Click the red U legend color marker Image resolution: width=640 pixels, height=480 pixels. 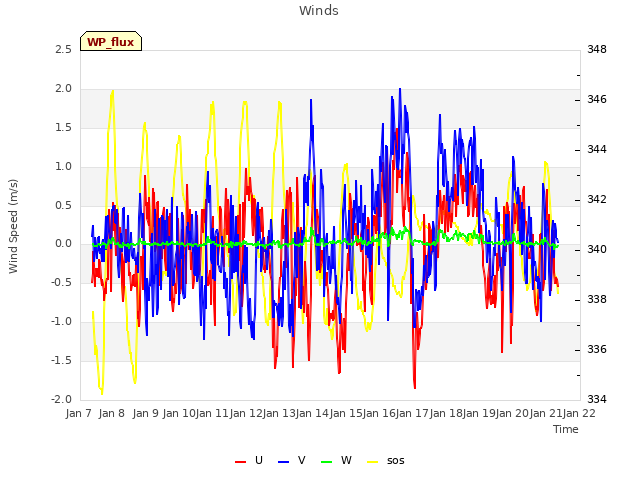240,462
